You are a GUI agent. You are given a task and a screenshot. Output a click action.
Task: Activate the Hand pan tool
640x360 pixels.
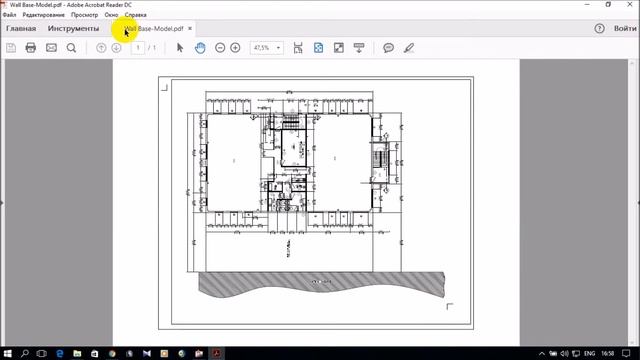click(200, 48)
